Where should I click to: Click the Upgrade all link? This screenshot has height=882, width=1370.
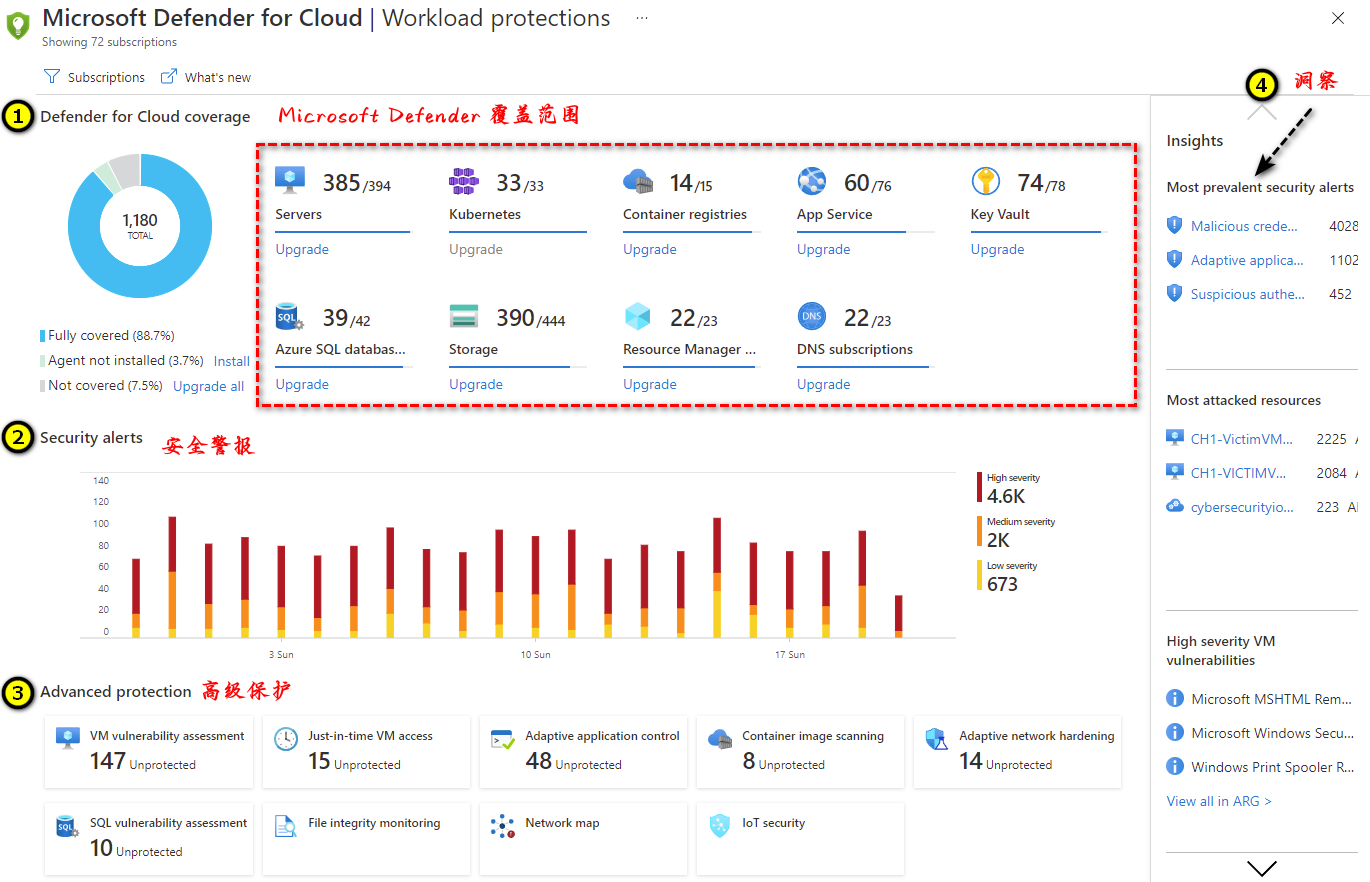tap(208, 386)
